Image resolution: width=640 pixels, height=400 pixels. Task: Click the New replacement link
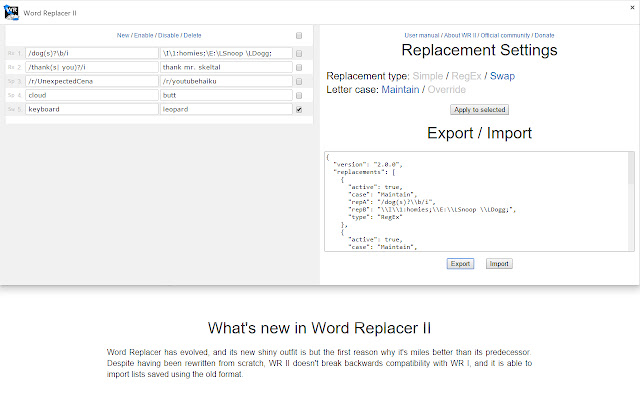pyautogui.click(x=123, y=35)
